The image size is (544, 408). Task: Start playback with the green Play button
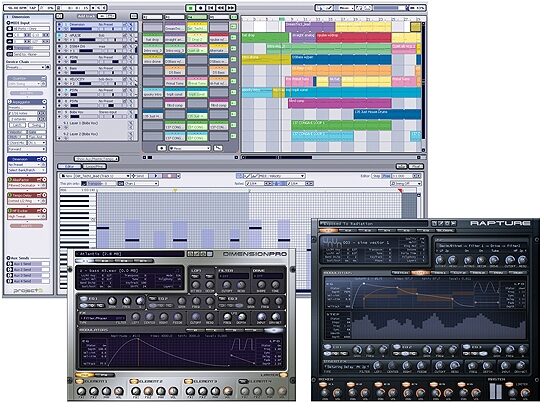[190, 8]
